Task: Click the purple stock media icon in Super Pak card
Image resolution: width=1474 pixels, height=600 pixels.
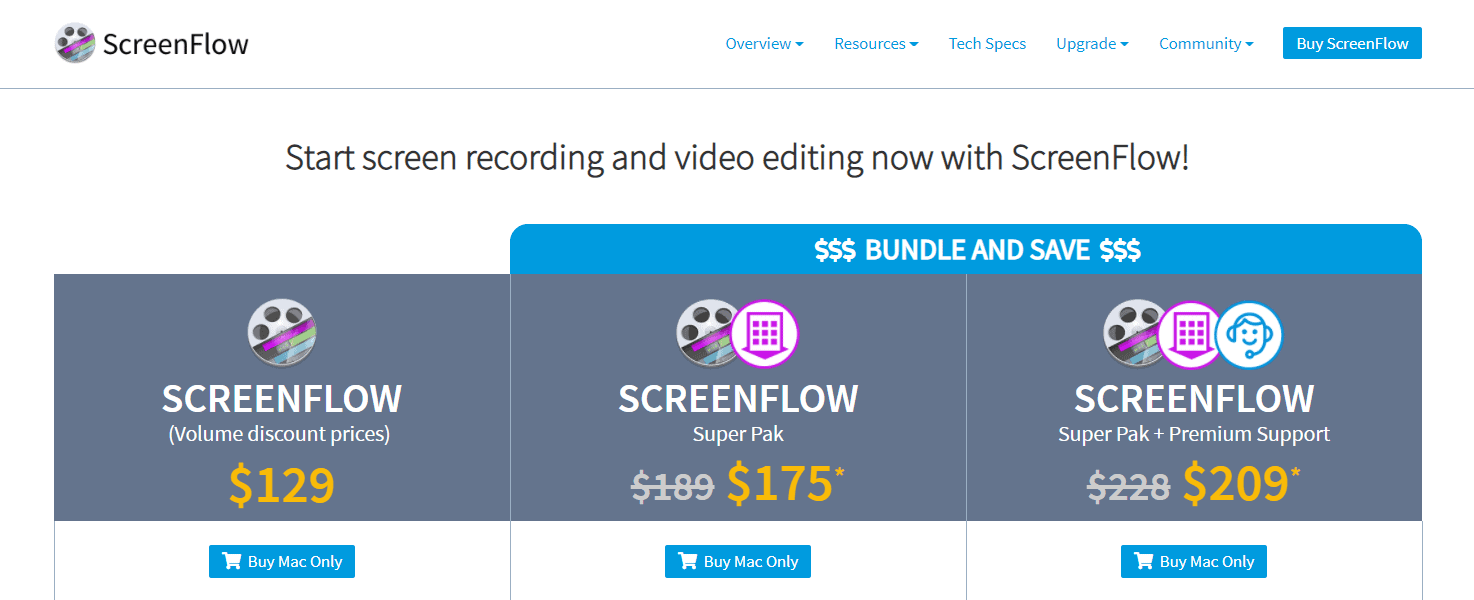Action: point(765,333)
